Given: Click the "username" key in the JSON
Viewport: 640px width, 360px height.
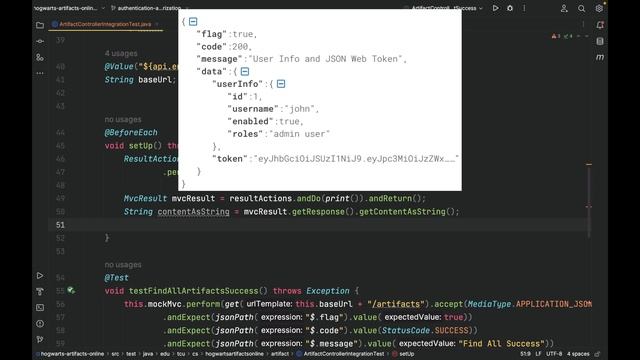Looking at the screenshot, I should (x=253, y=109).
